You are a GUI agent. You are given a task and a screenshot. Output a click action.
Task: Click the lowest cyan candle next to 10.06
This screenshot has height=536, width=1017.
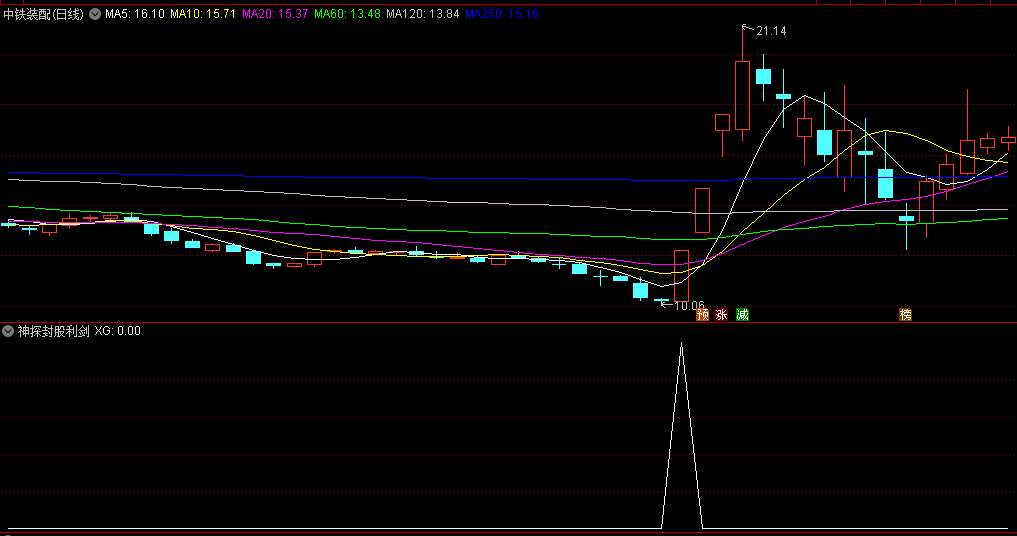[x=661, y=300]
